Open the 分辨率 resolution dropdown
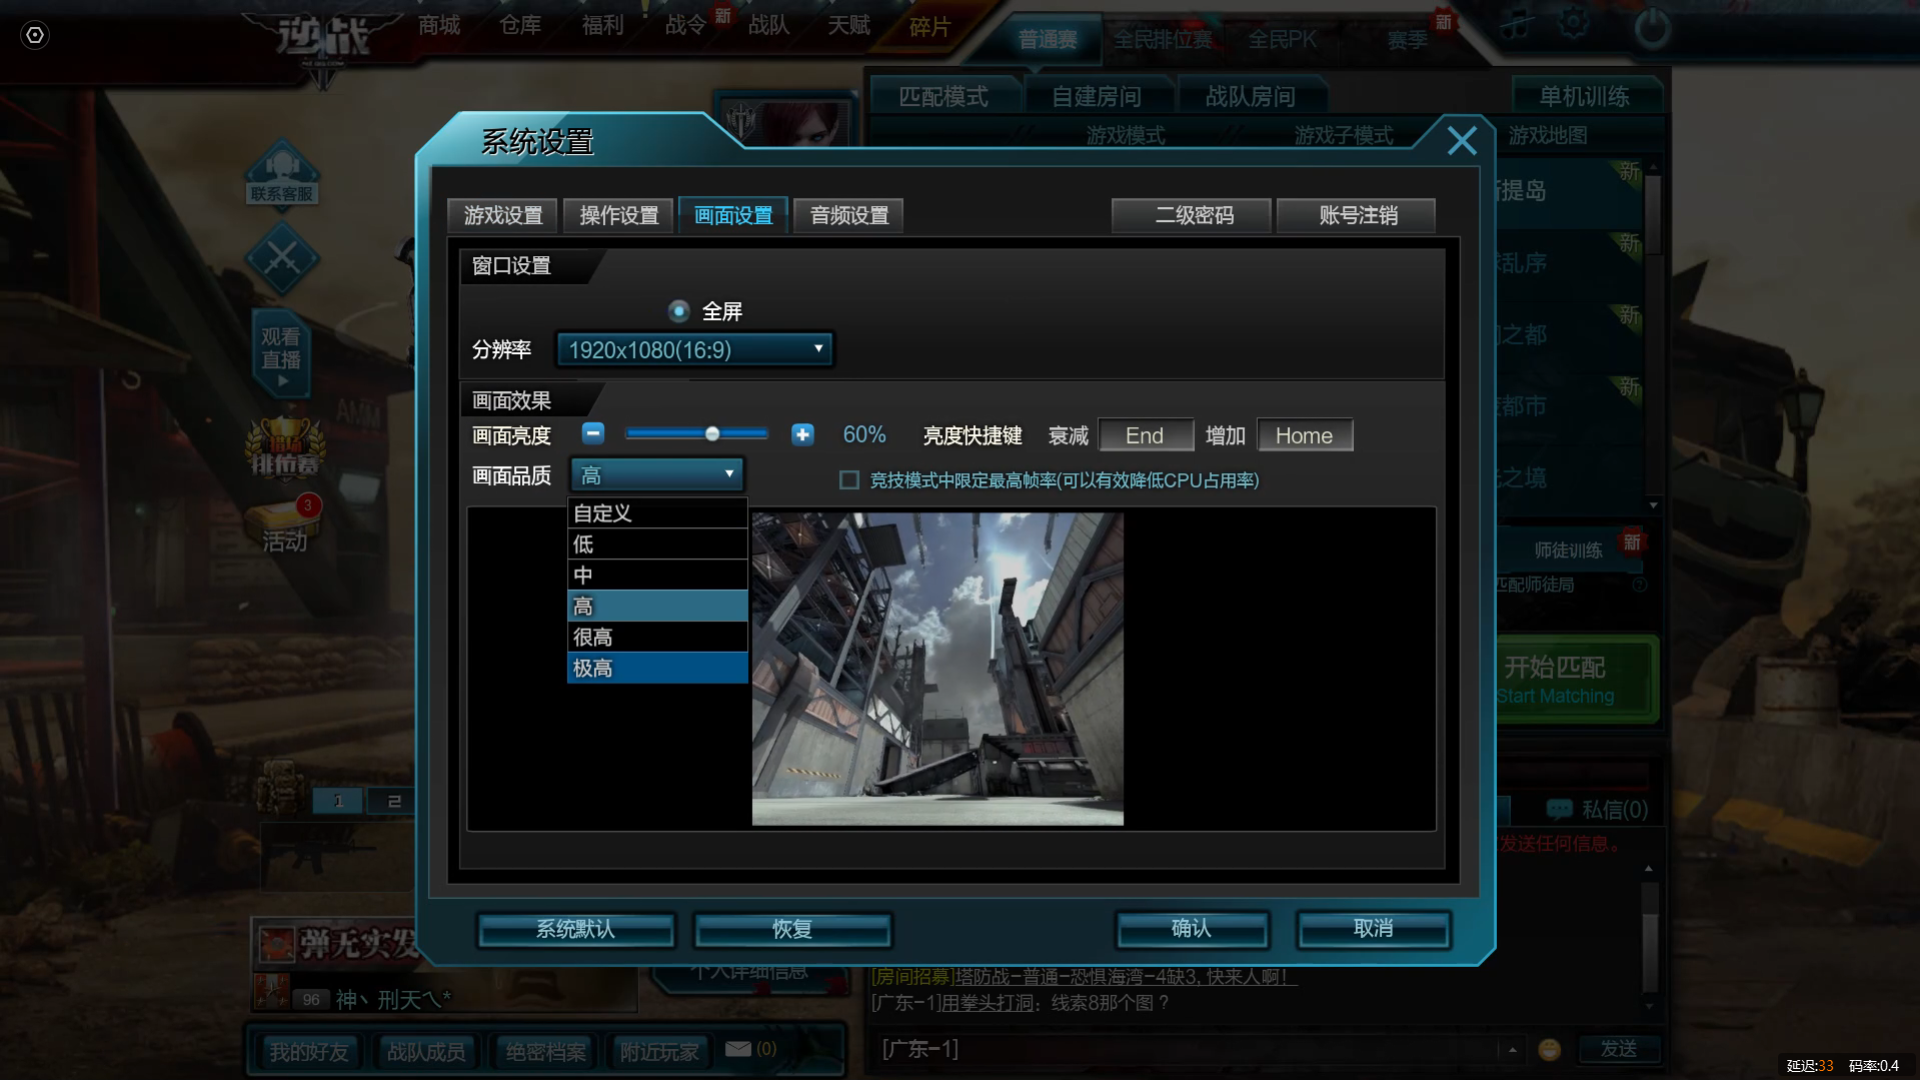 pos(695,349)
